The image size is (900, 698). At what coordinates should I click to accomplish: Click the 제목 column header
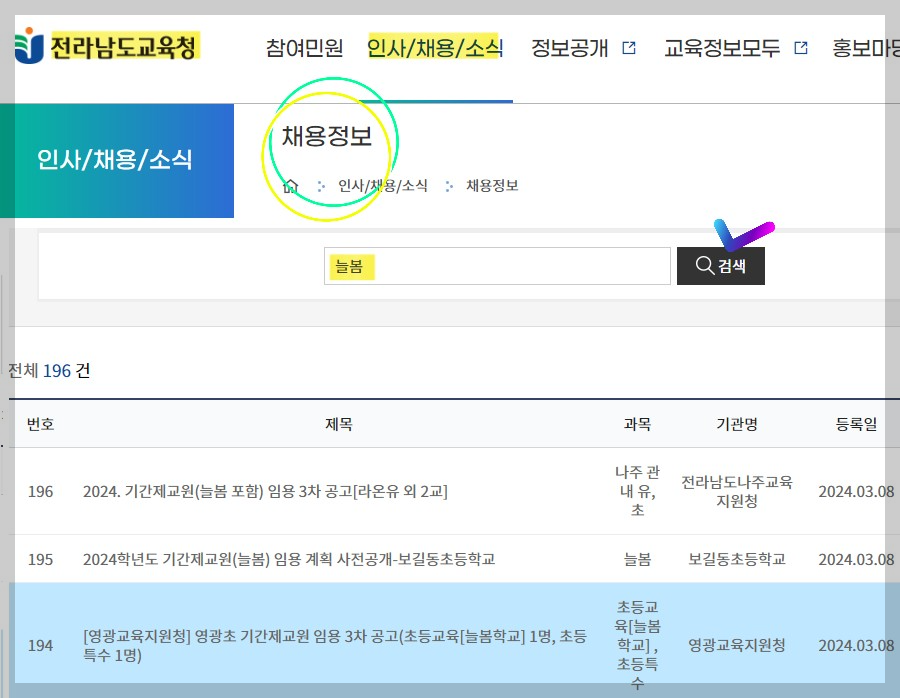pyautogui.click(x=338, y=423)
